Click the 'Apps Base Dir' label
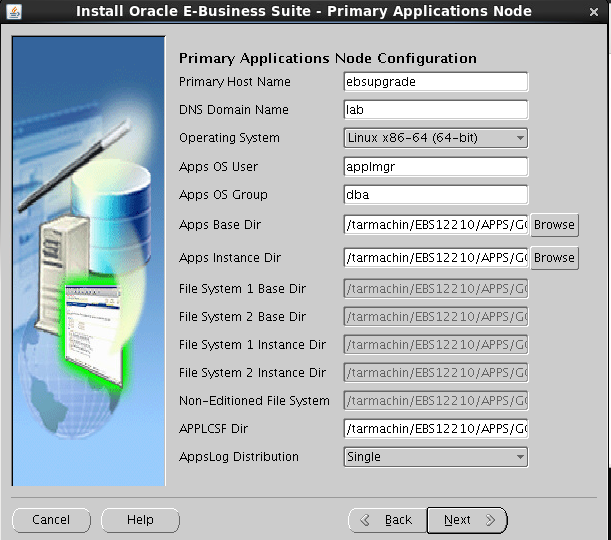Image resolution: width=611 pixels, height=540 pixels. pyautogui.click(x=220, y=225)
